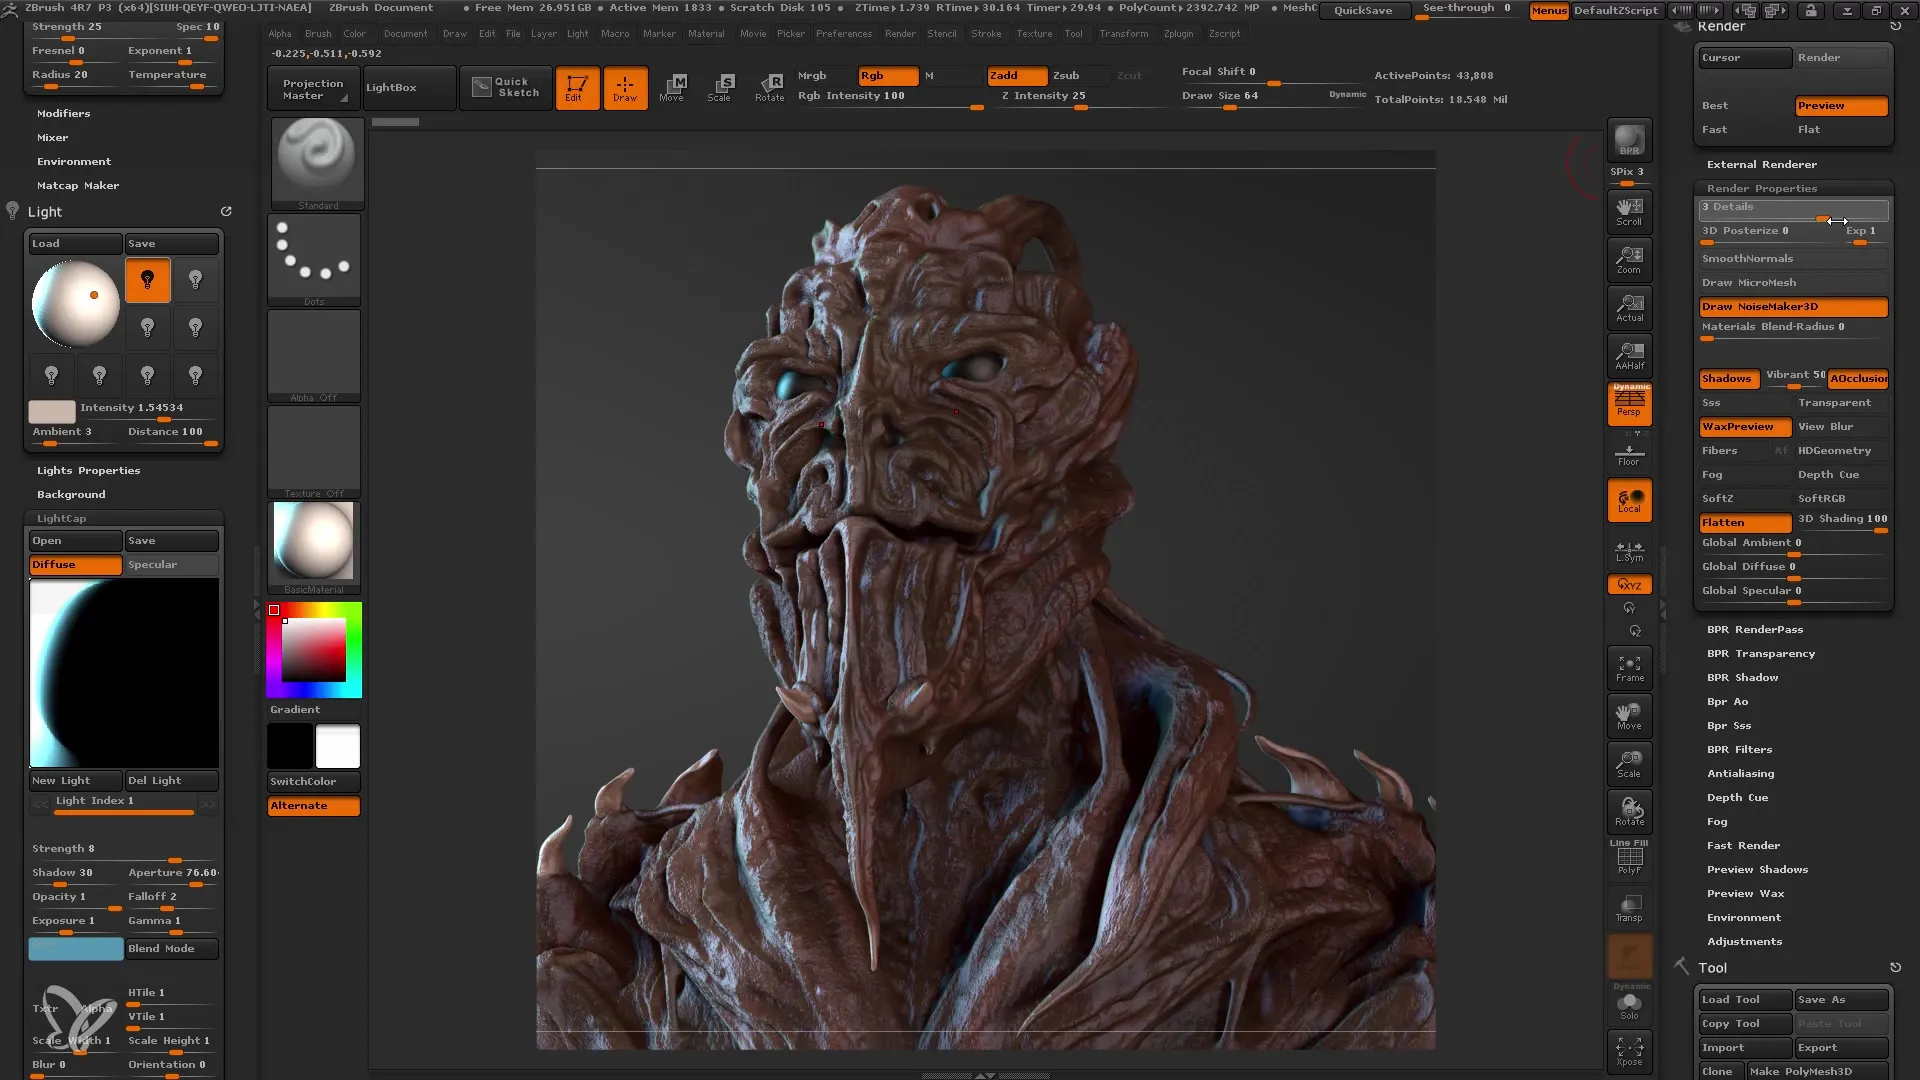Image resolution: width=1920 pixels, height=1080 pixels.
Task: Select the Edit tool icon
Action: [x=576, y=86]
